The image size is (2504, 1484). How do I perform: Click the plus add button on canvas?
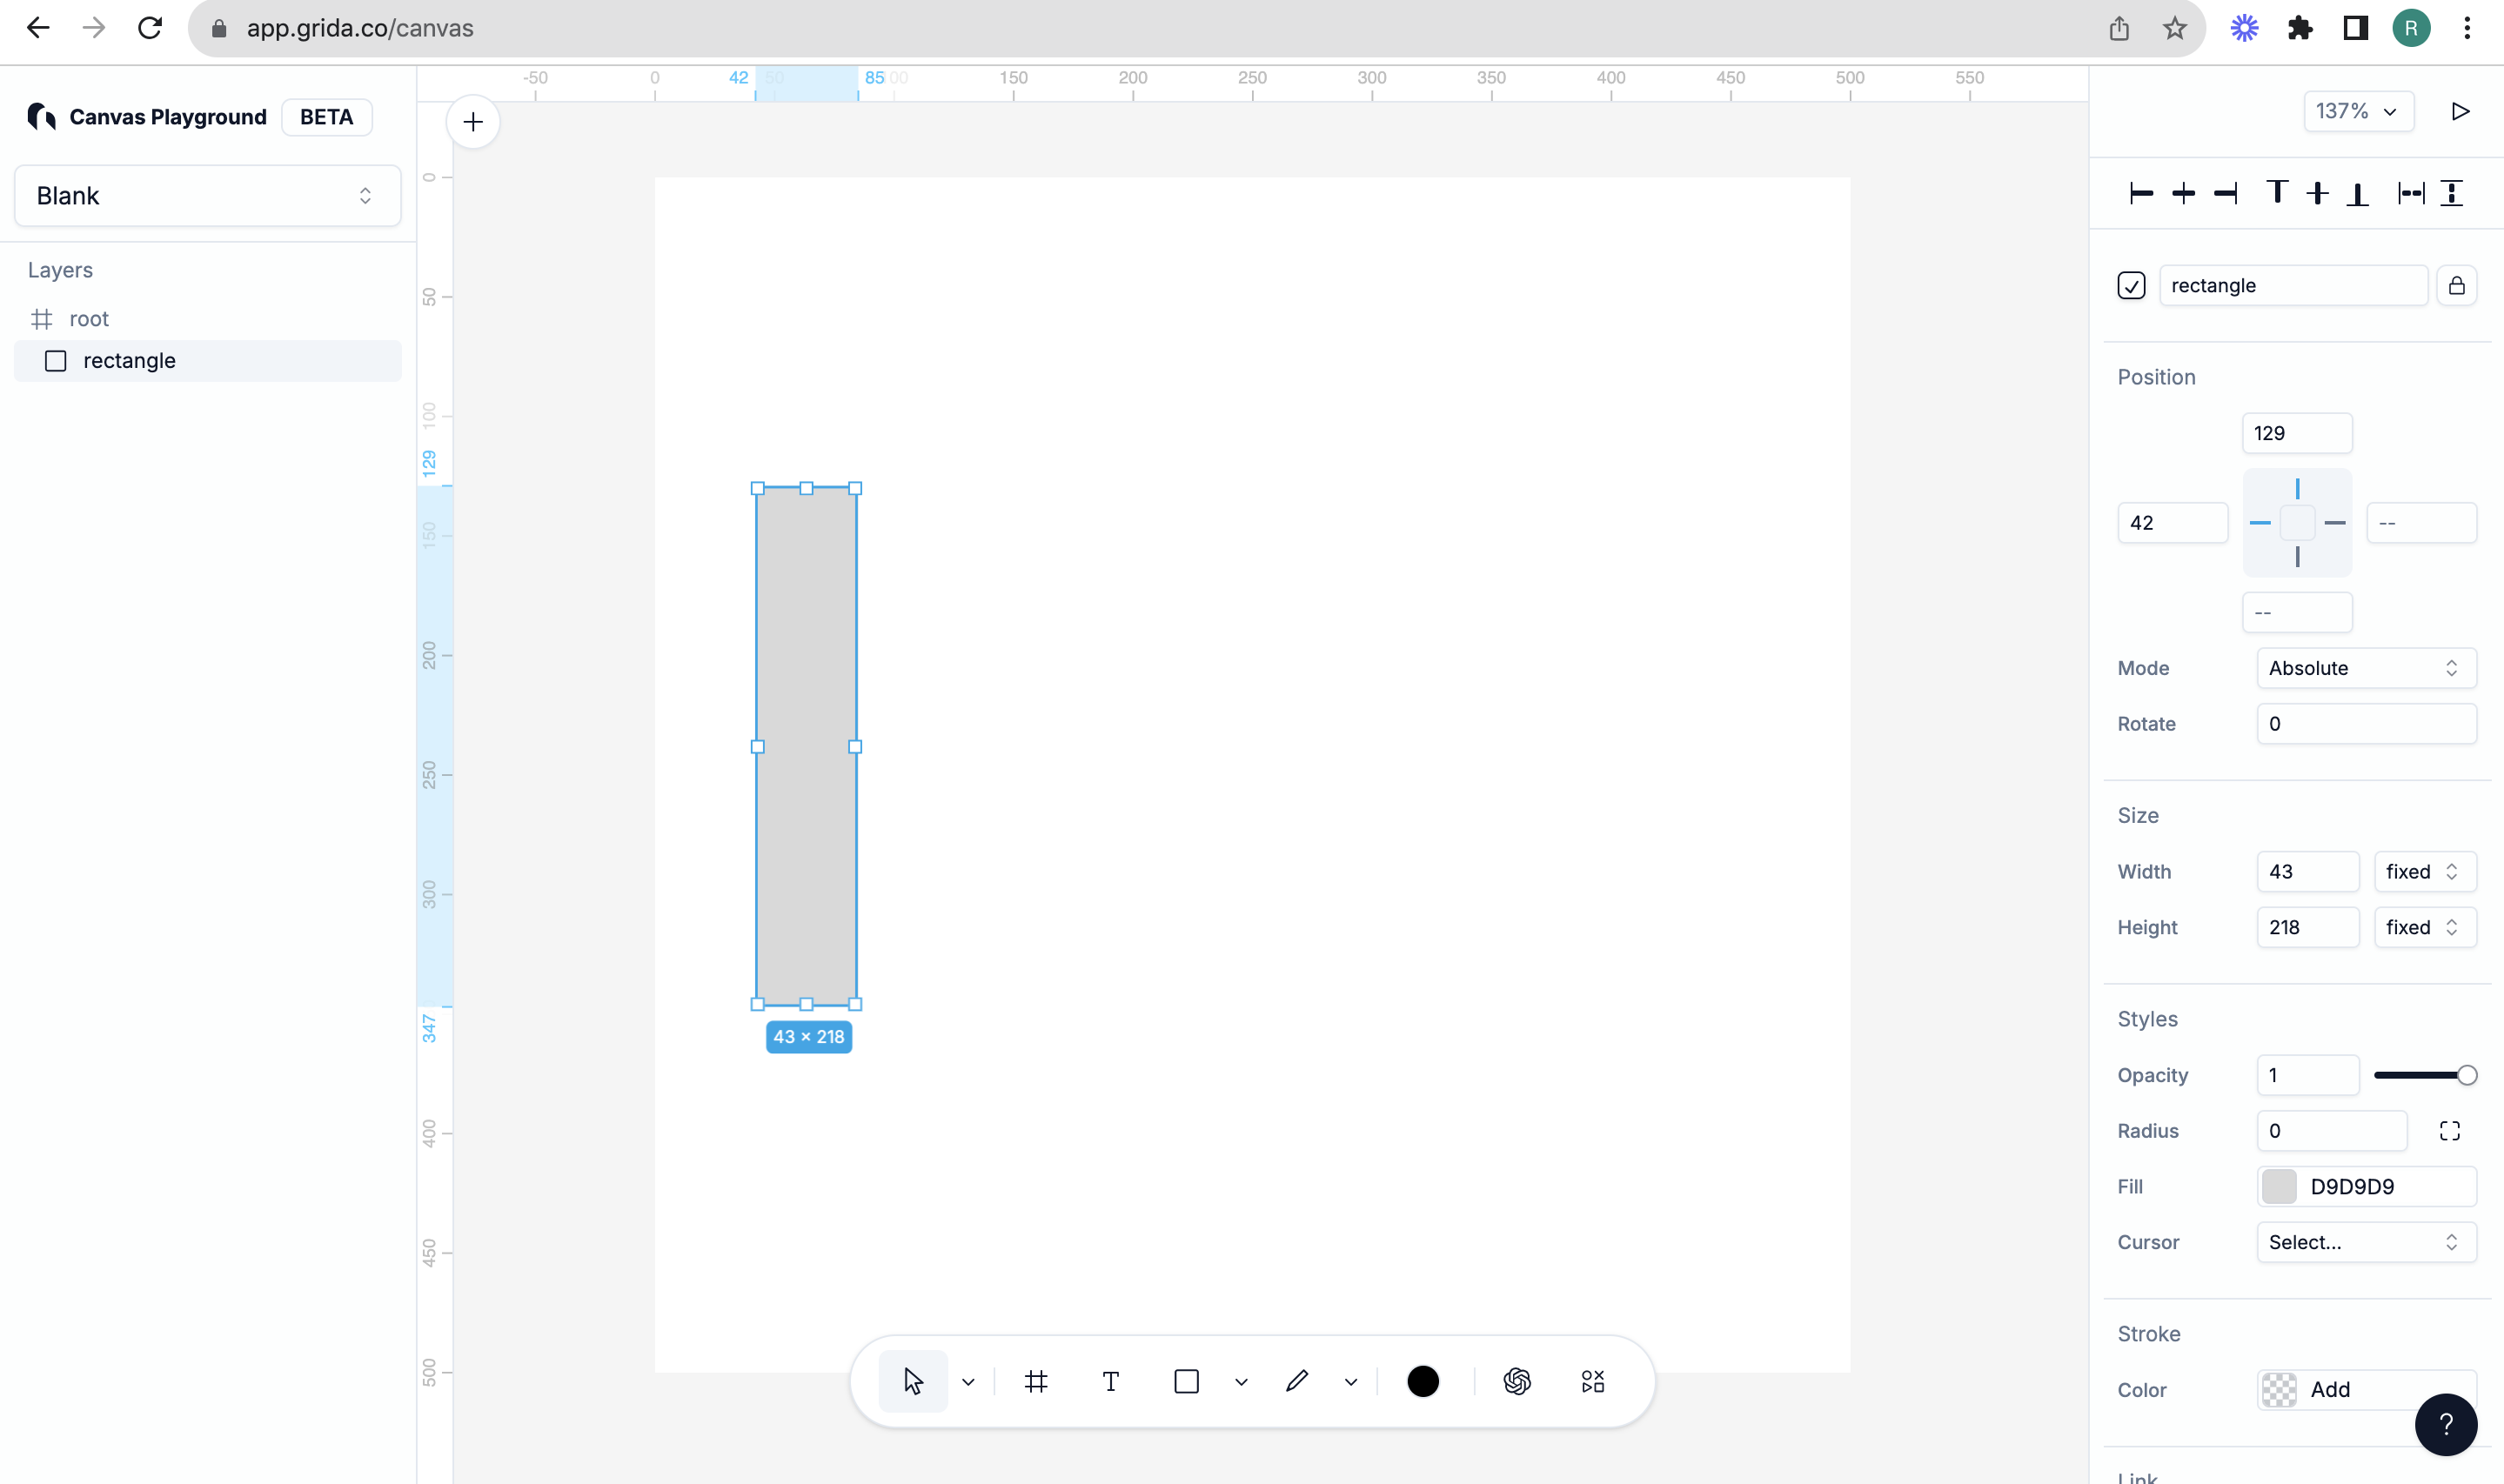coord(473,122)
